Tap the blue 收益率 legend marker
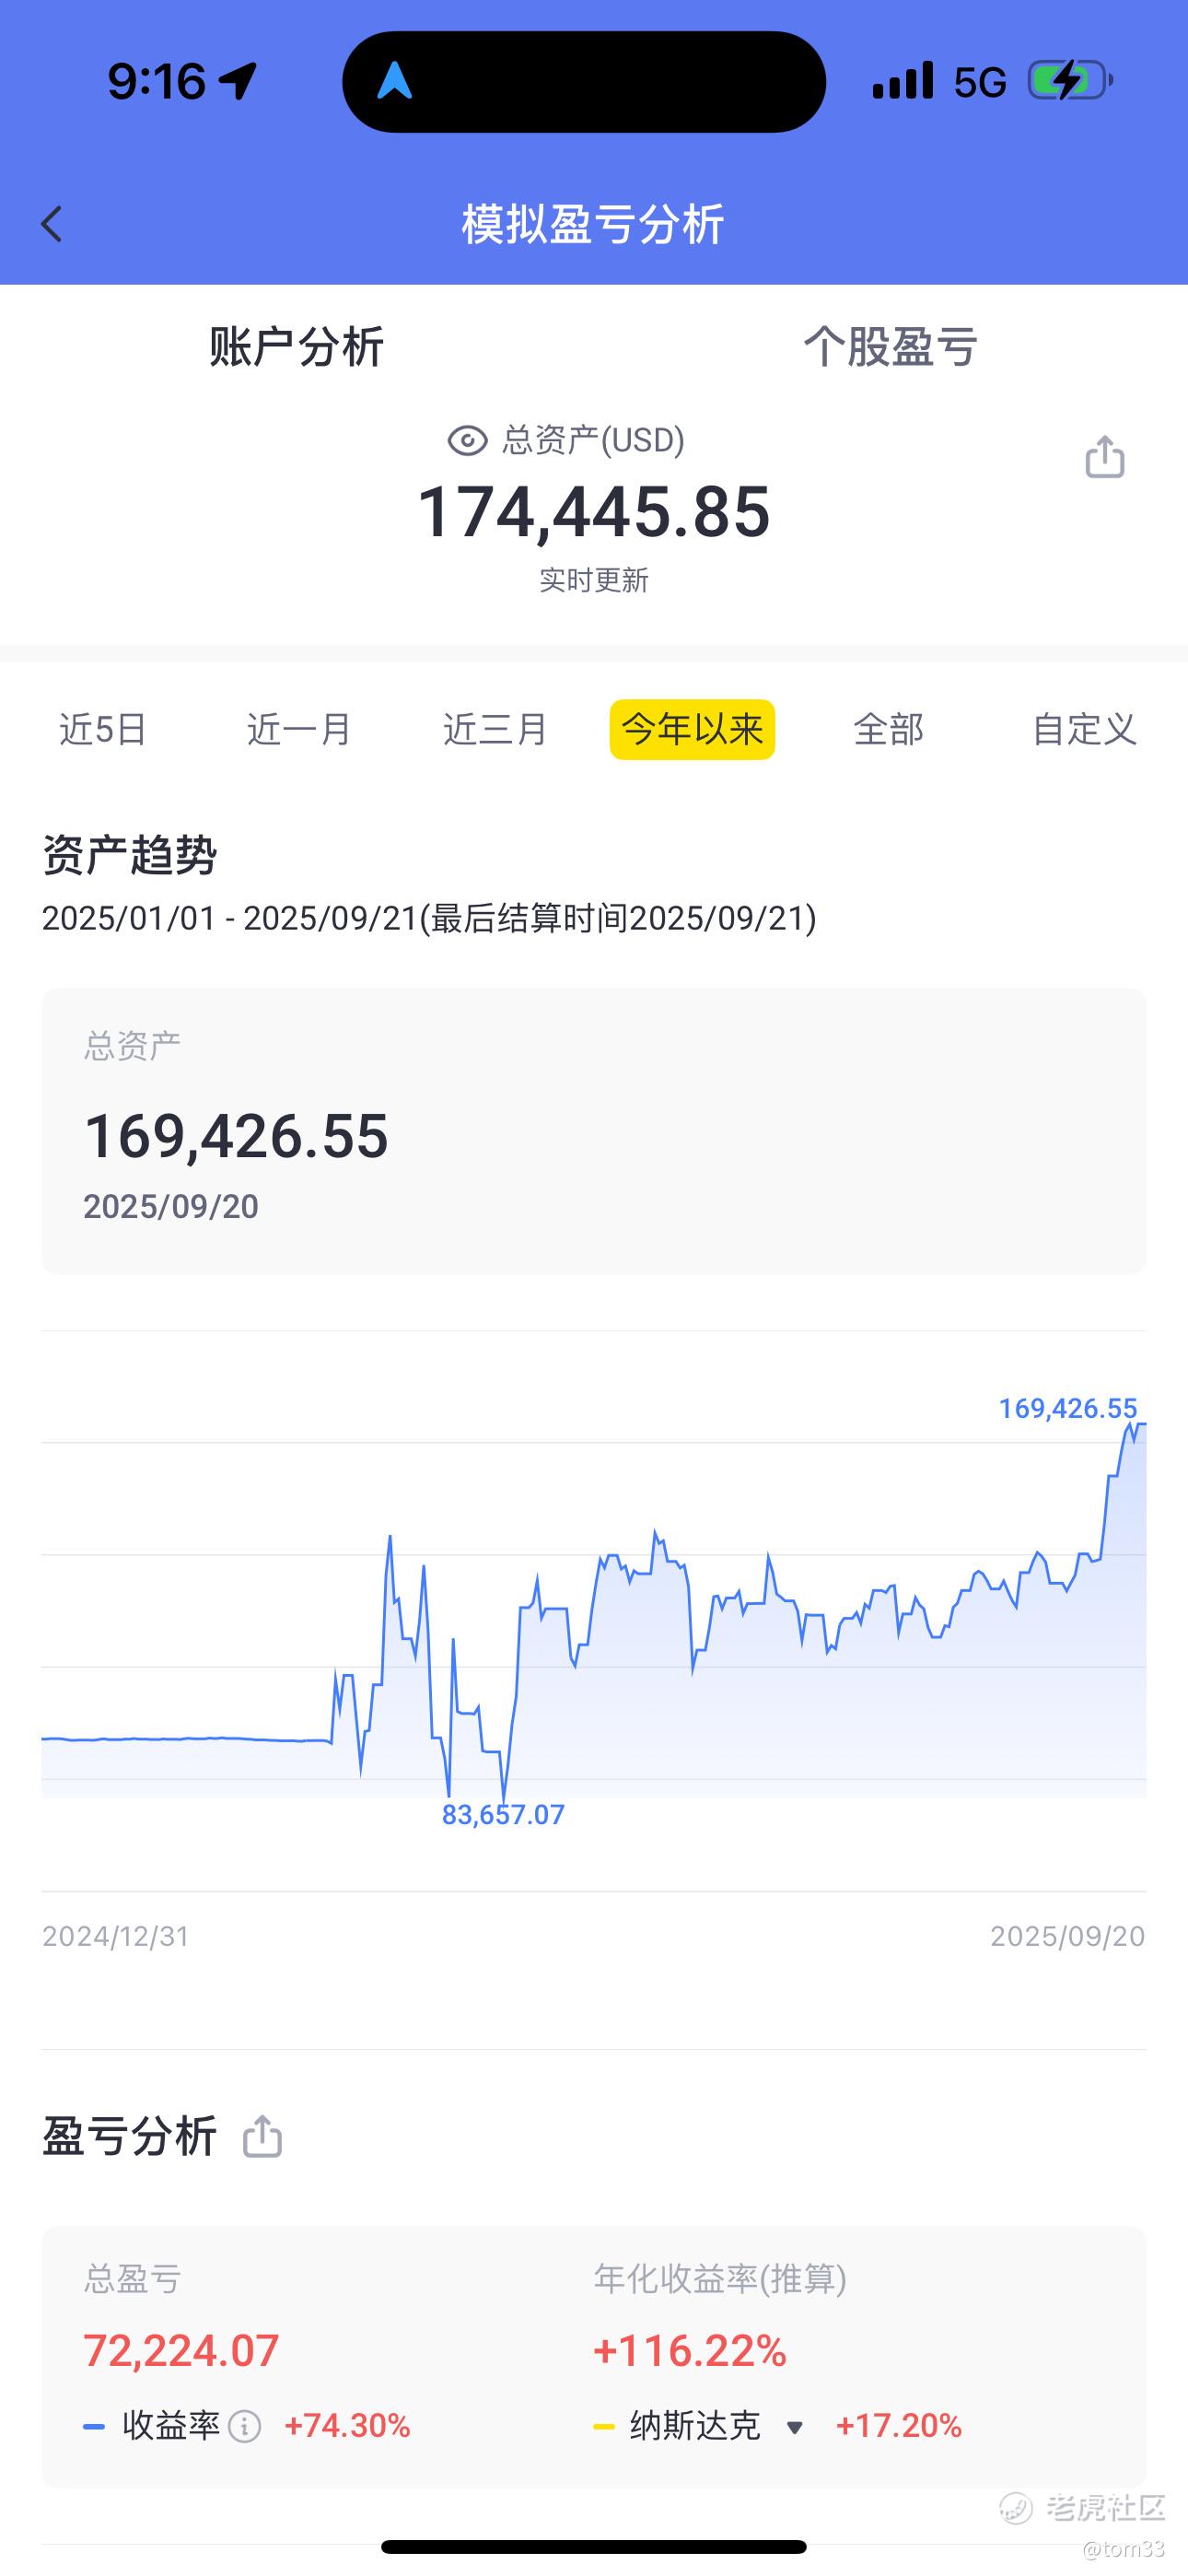1188x2576 pixels. click(x=94, y=2427)
